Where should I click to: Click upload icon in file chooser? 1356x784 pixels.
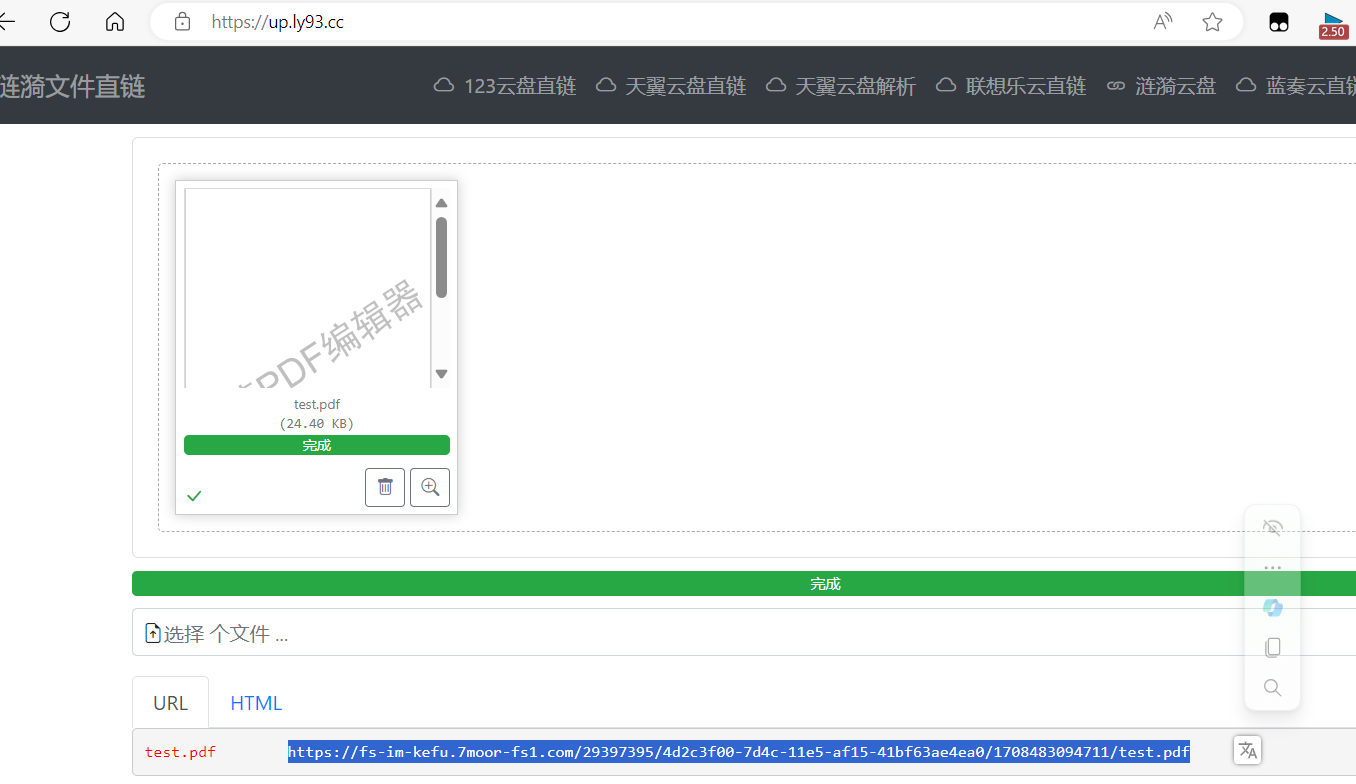point(153,633)
